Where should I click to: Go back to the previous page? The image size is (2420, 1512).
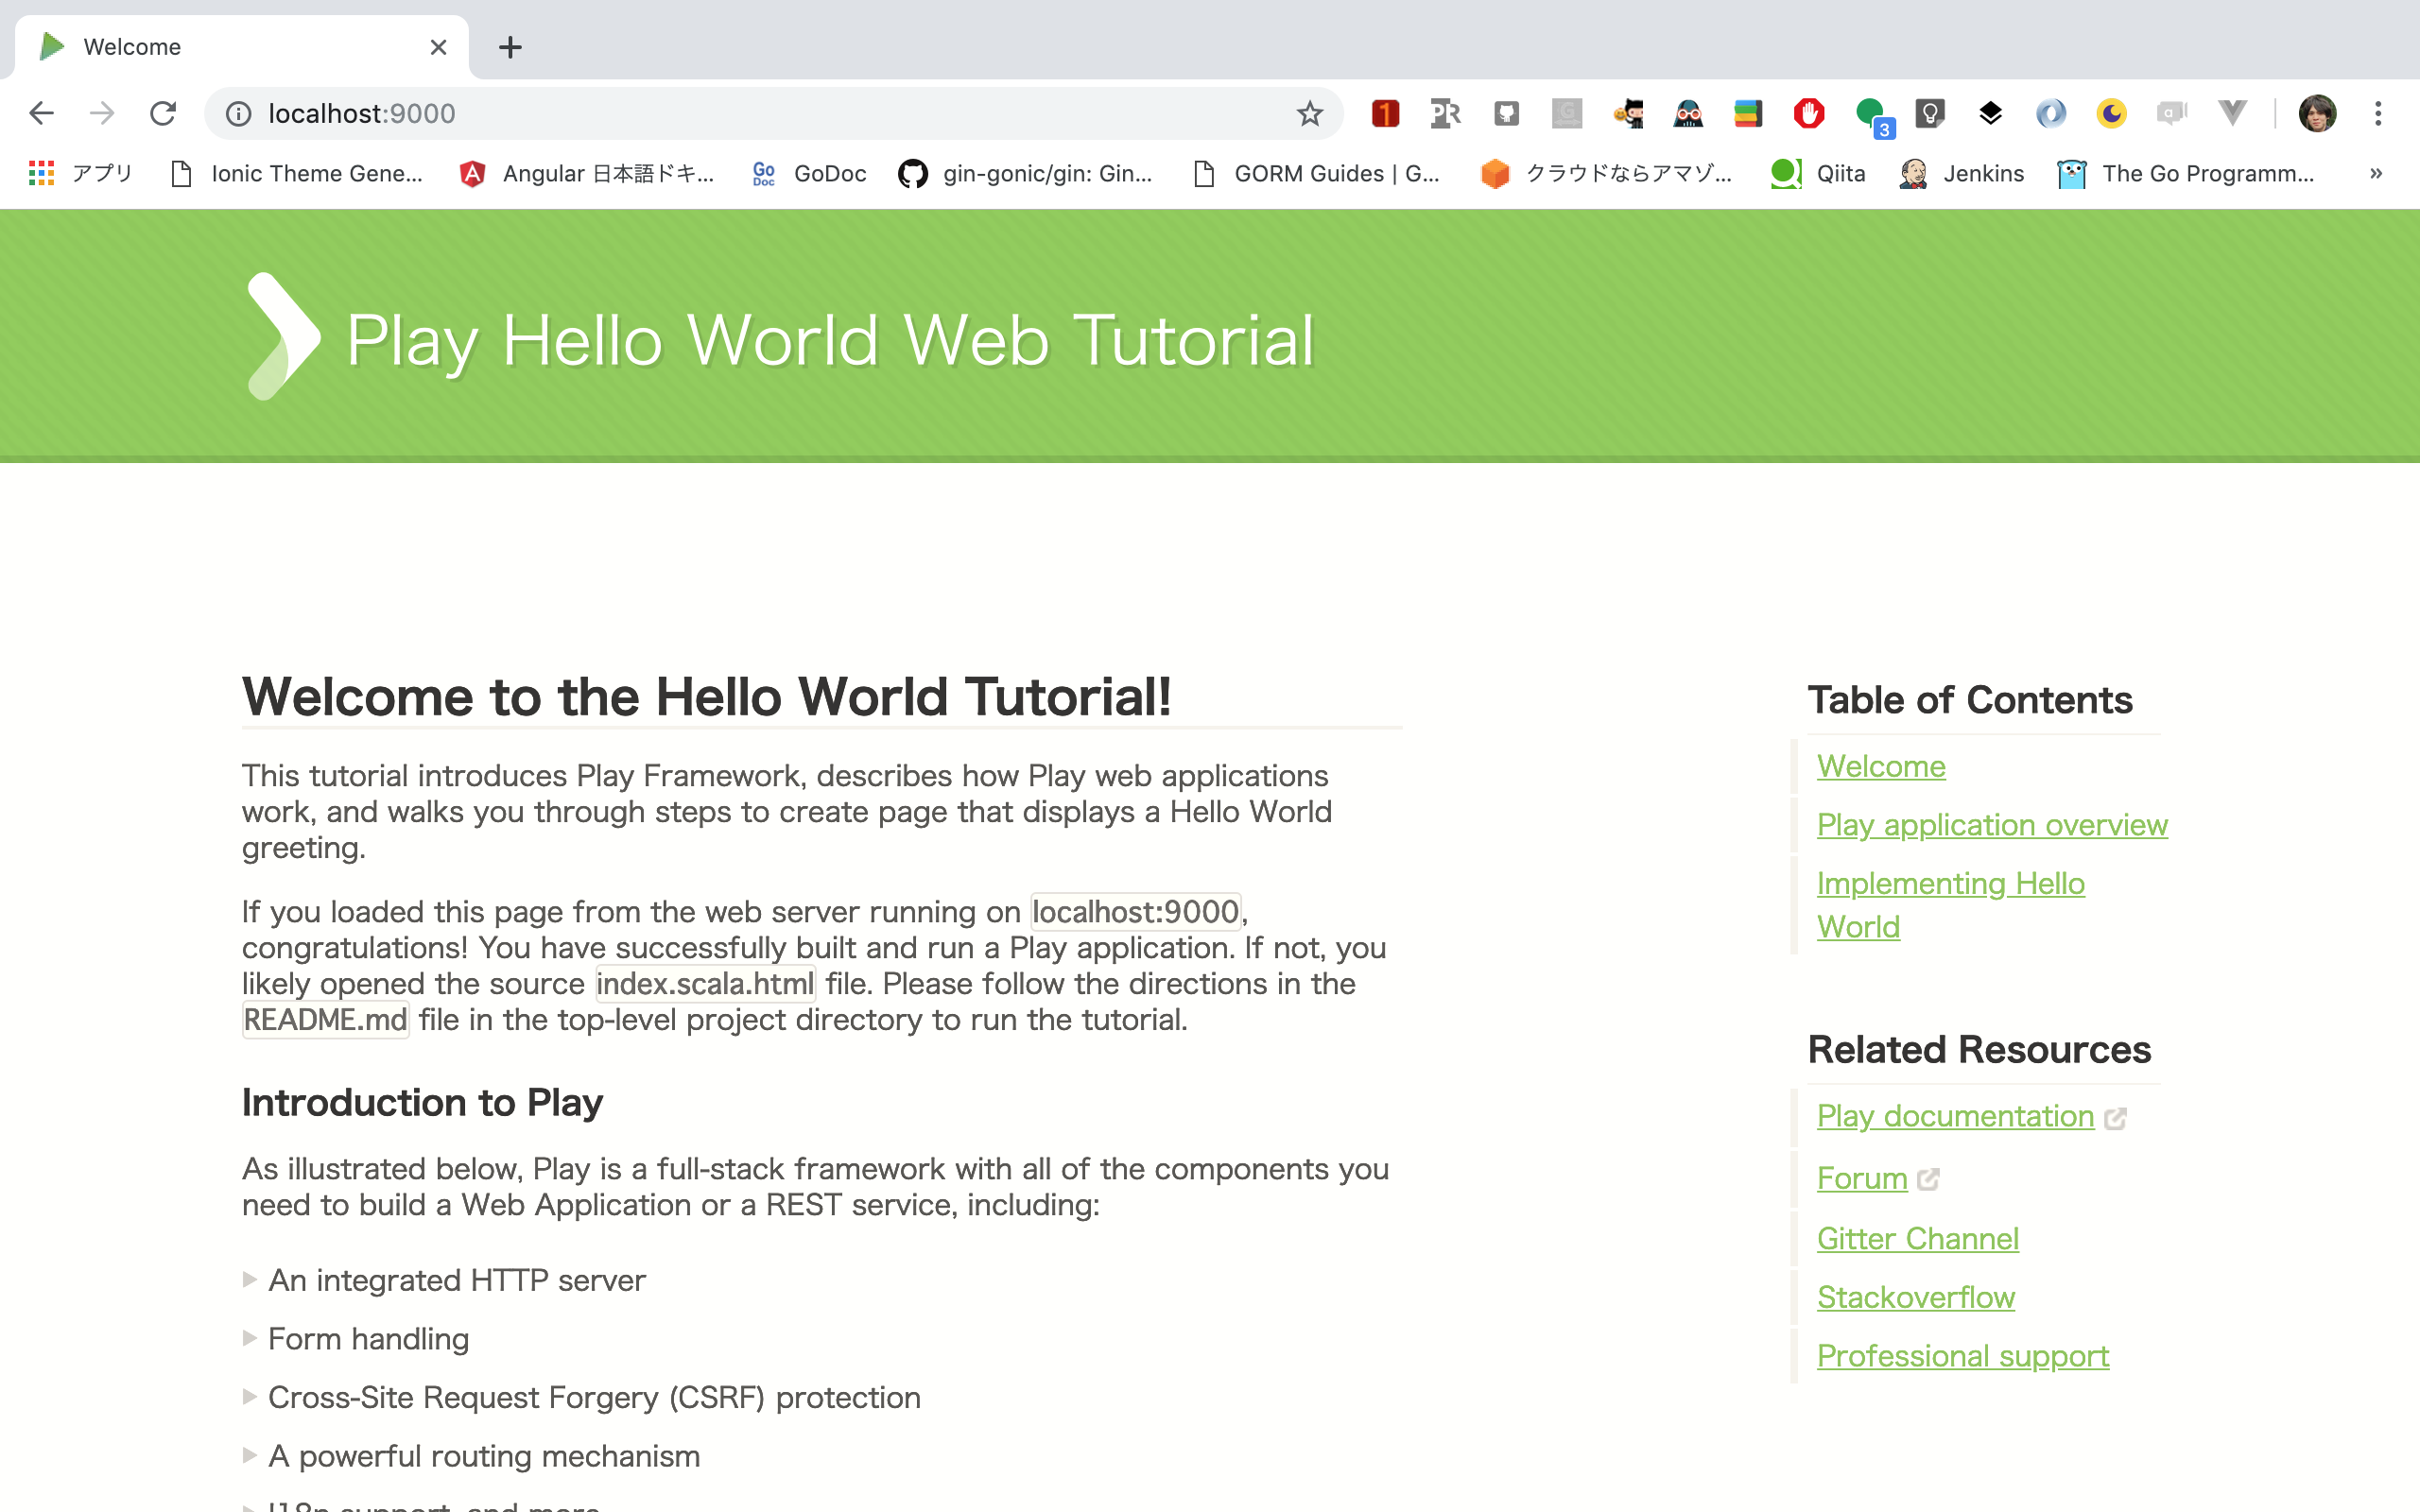(41, 113)
